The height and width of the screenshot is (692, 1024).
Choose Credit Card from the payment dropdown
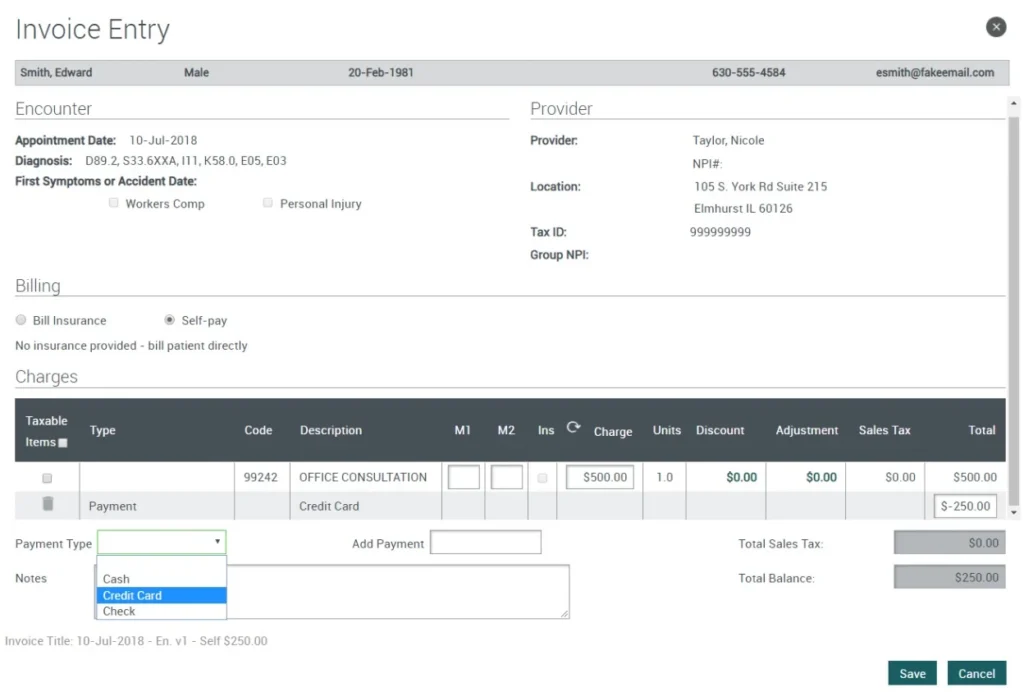coord(131,595)
